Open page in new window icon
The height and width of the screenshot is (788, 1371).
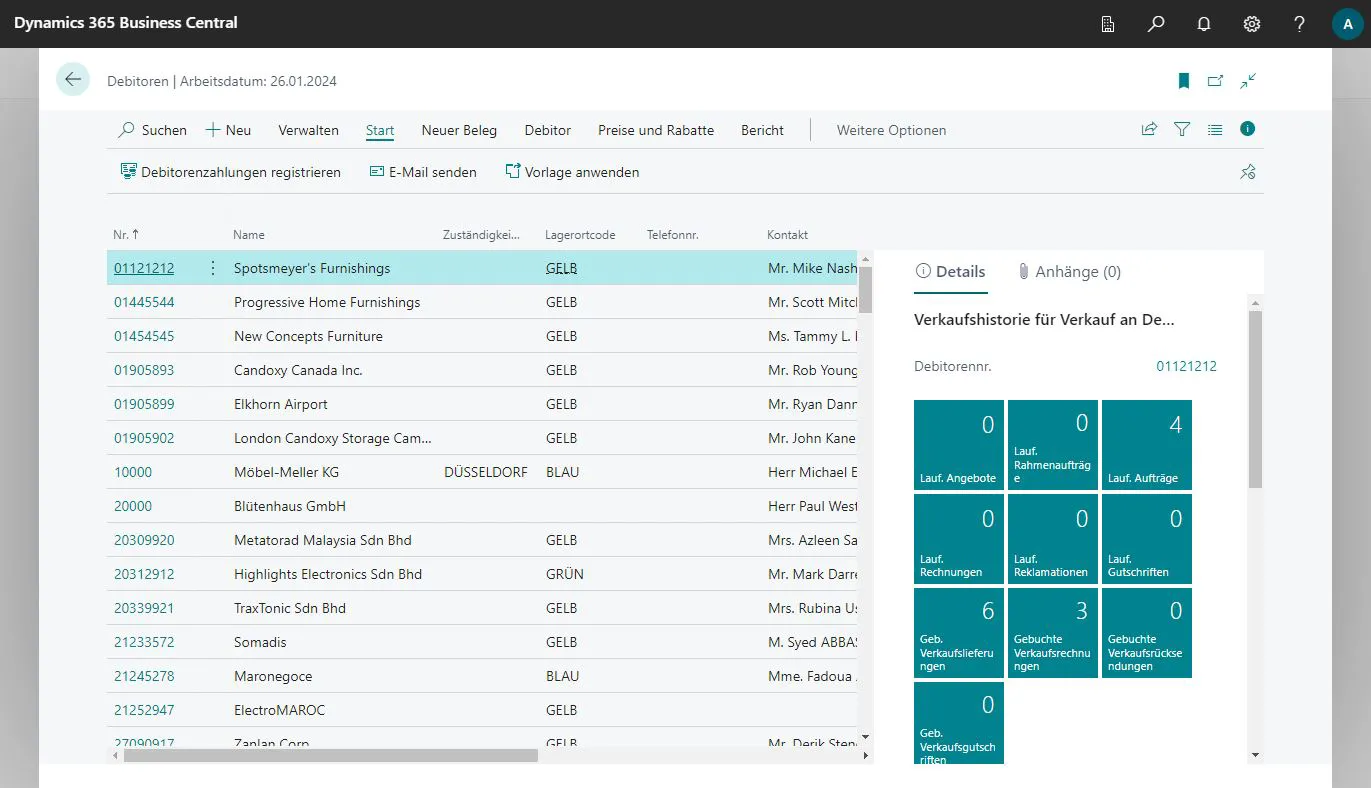pyautogui.click(x=1216, y=81)
